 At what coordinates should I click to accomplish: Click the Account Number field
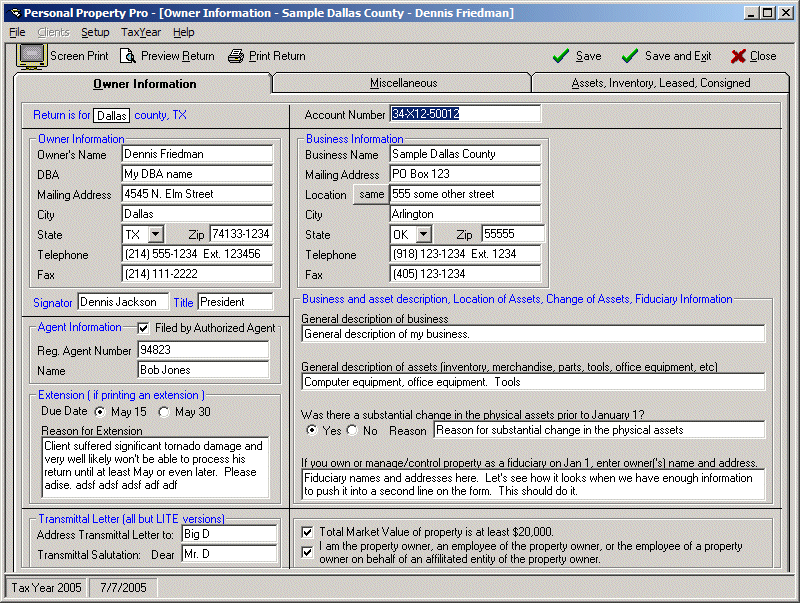(x=465, y=114)
